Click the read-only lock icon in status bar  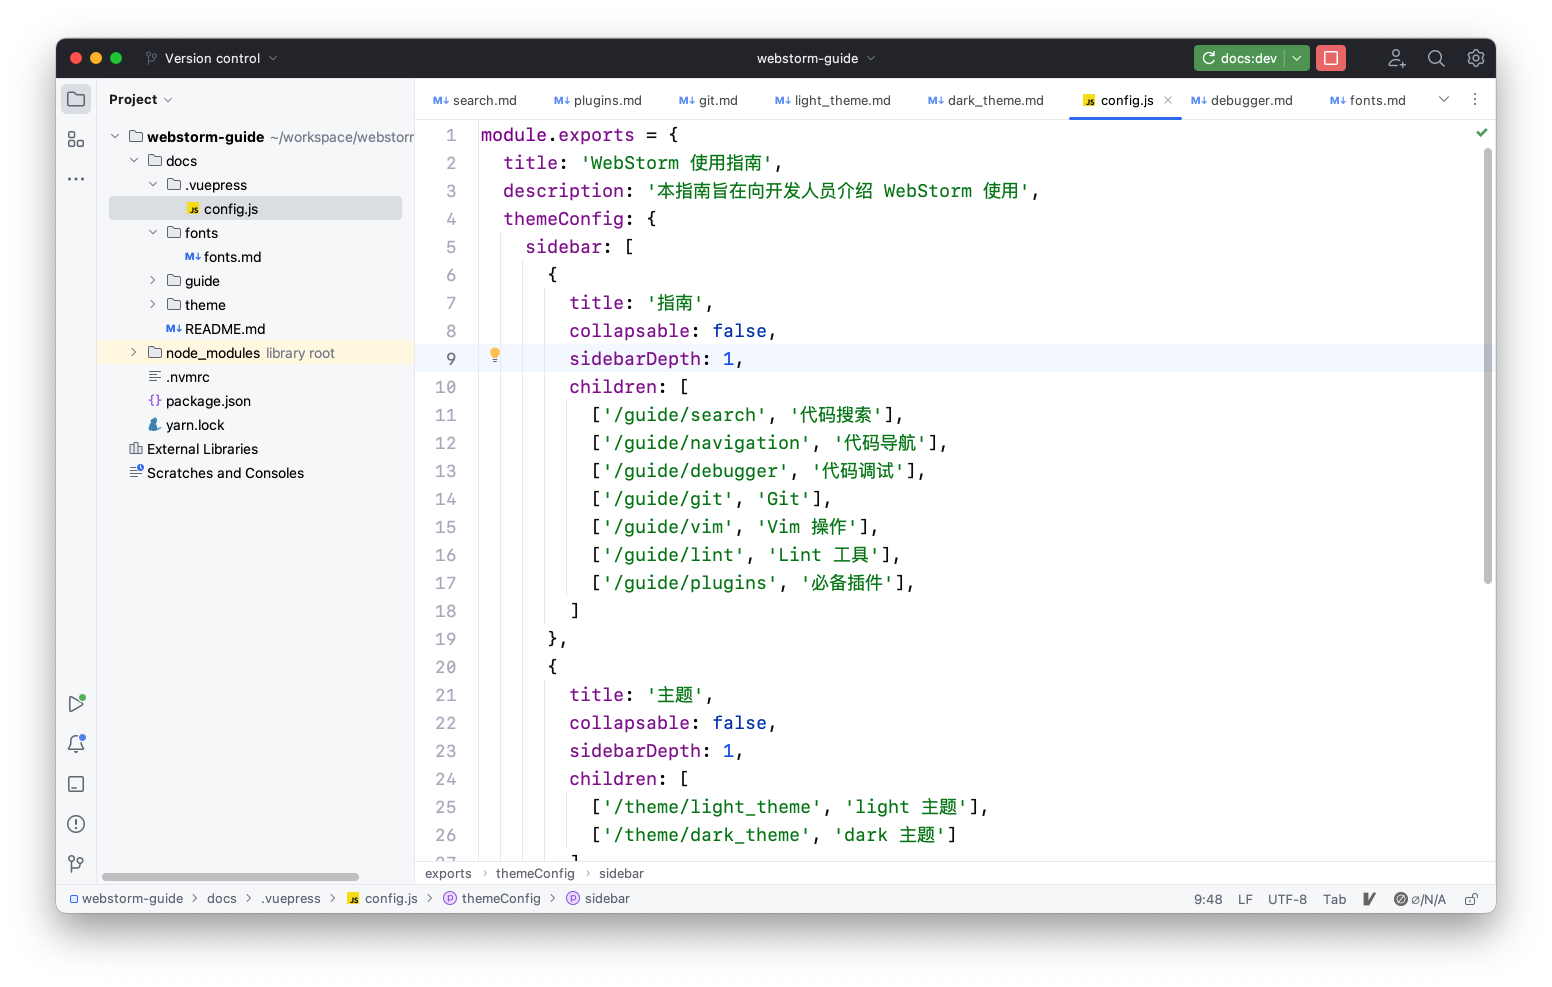click(1472, 899)
